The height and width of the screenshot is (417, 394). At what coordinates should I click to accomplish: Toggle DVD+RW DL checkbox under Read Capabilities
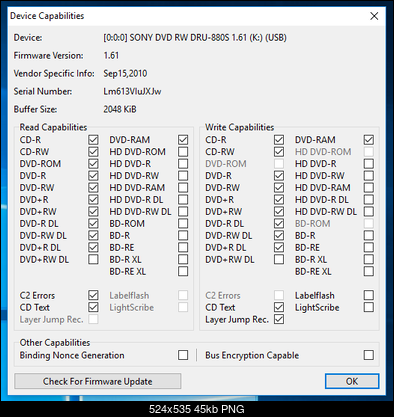click(x=93, y=259)
